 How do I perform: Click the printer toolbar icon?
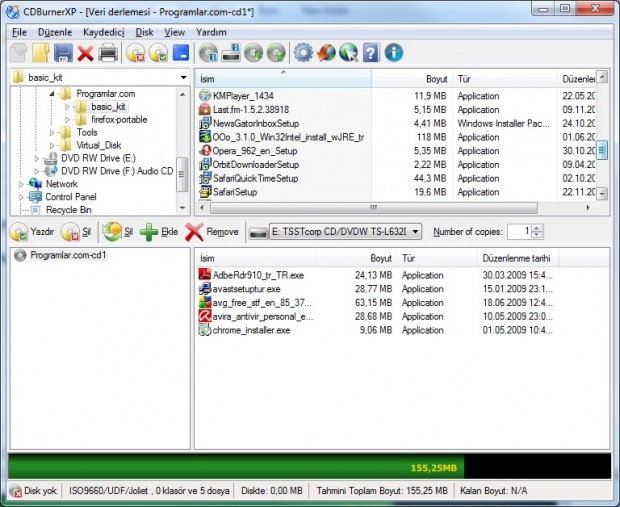click(108, 53)
